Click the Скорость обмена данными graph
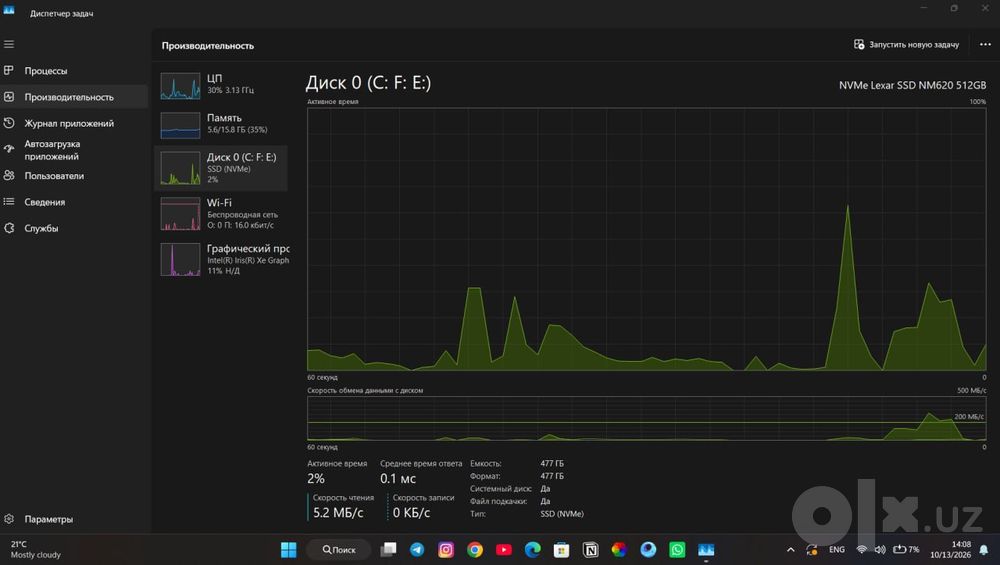Viewport: 1000px width, 565px height. [x=646, y=418]
